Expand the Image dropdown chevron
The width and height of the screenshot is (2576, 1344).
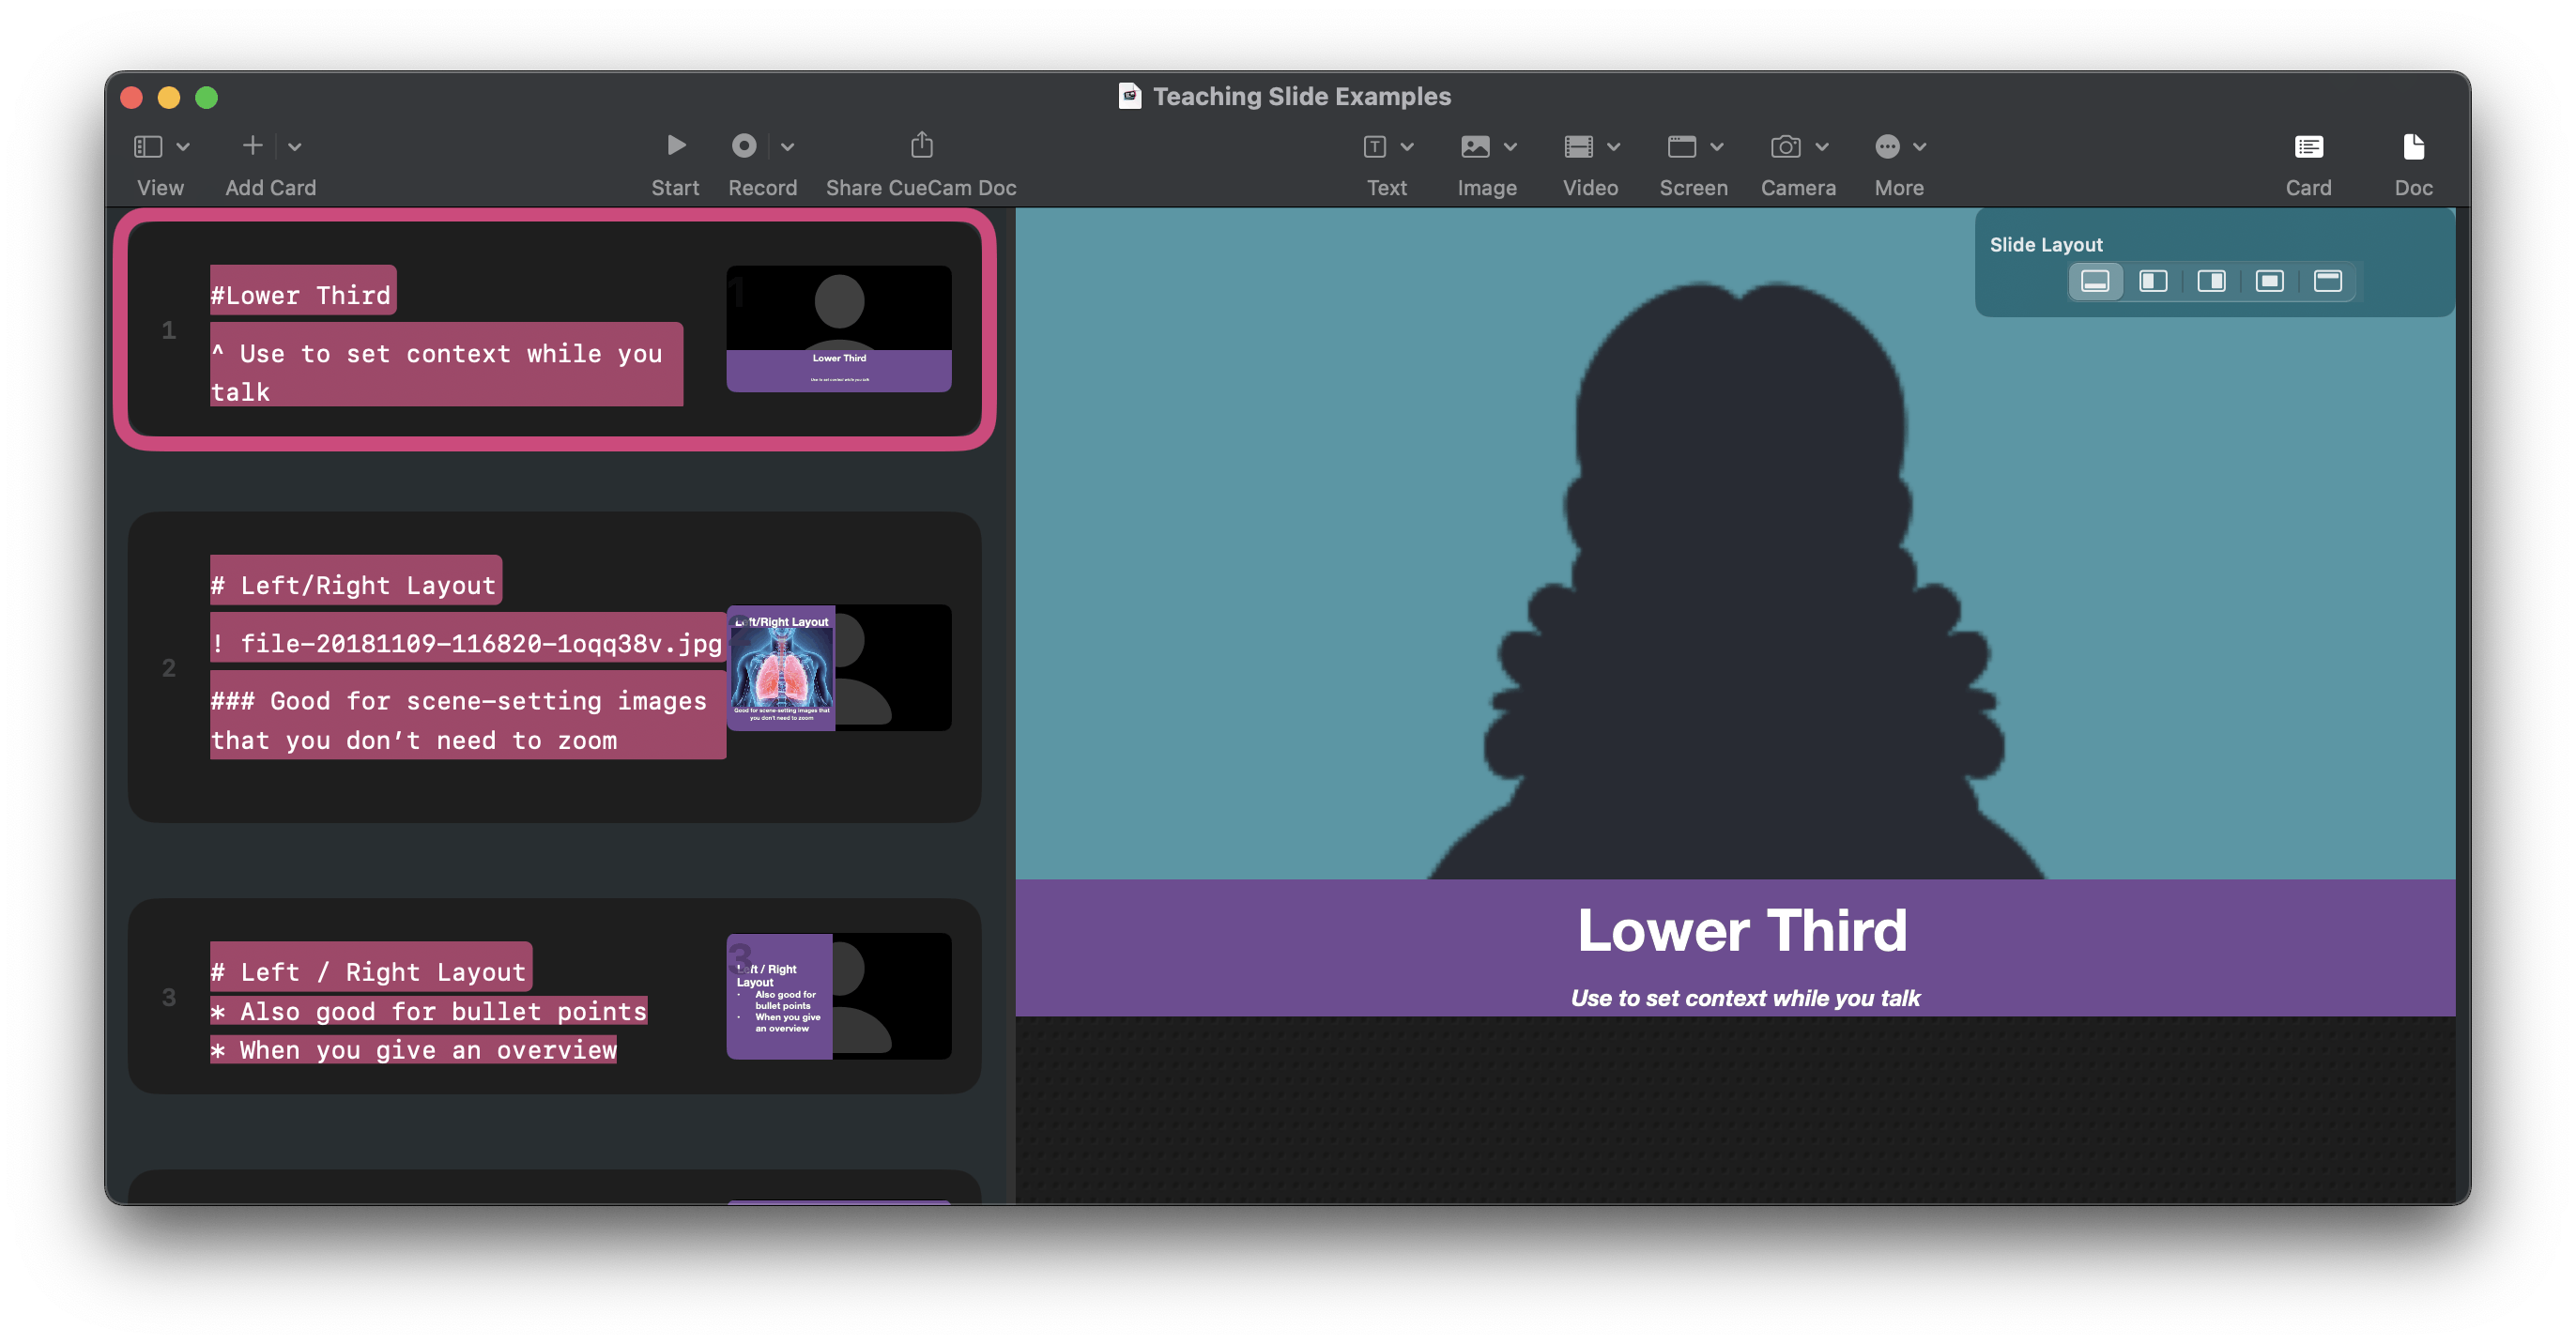click(1511, 147)
